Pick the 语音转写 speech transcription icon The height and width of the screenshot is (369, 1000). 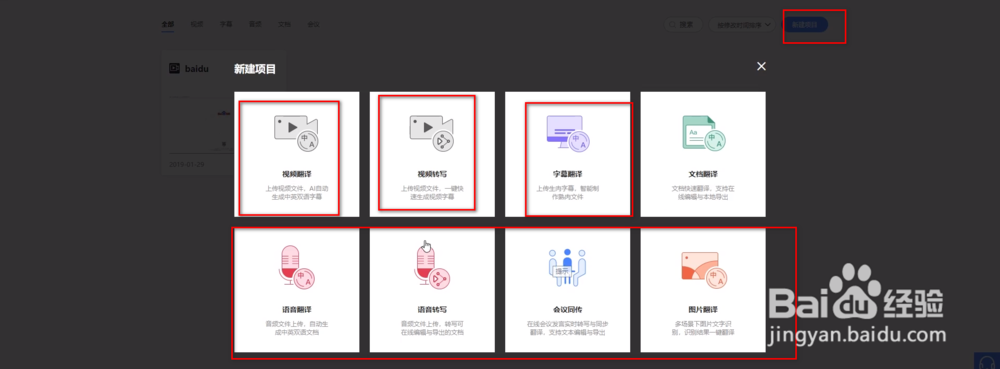[433, 267]
